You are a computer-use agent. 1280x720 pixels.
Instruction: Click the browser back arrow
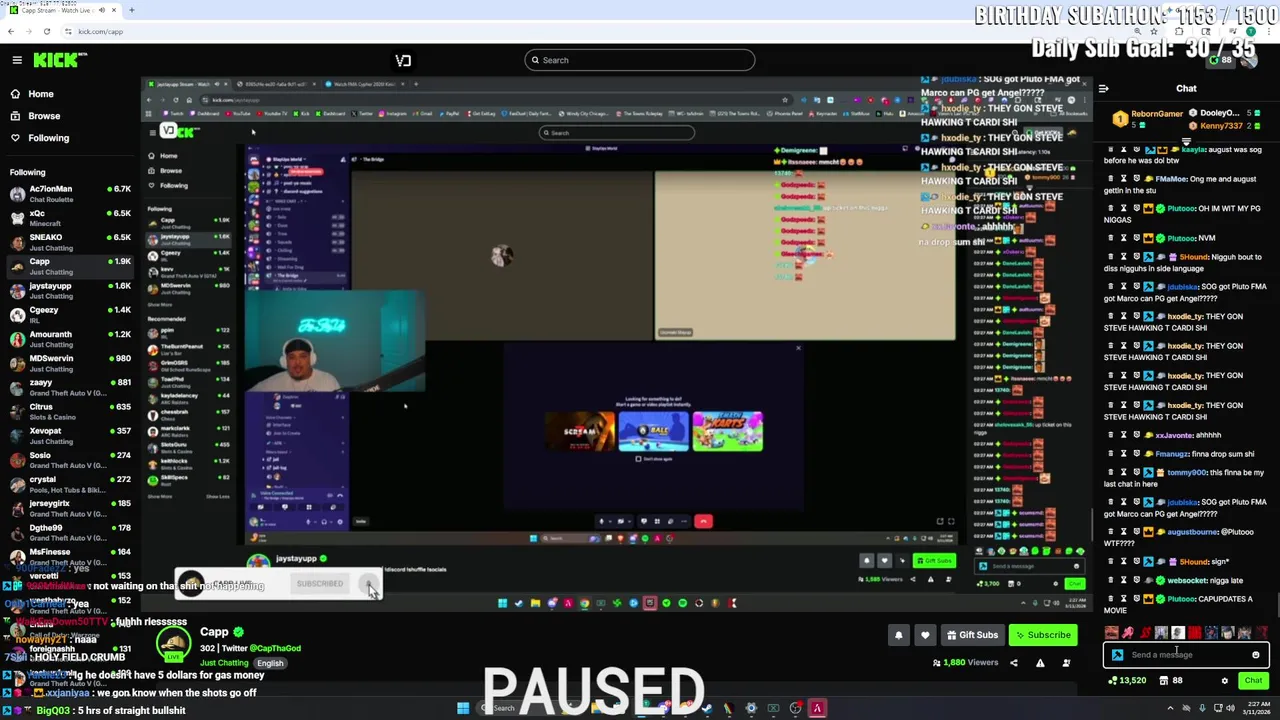click(x=11, y=31)
